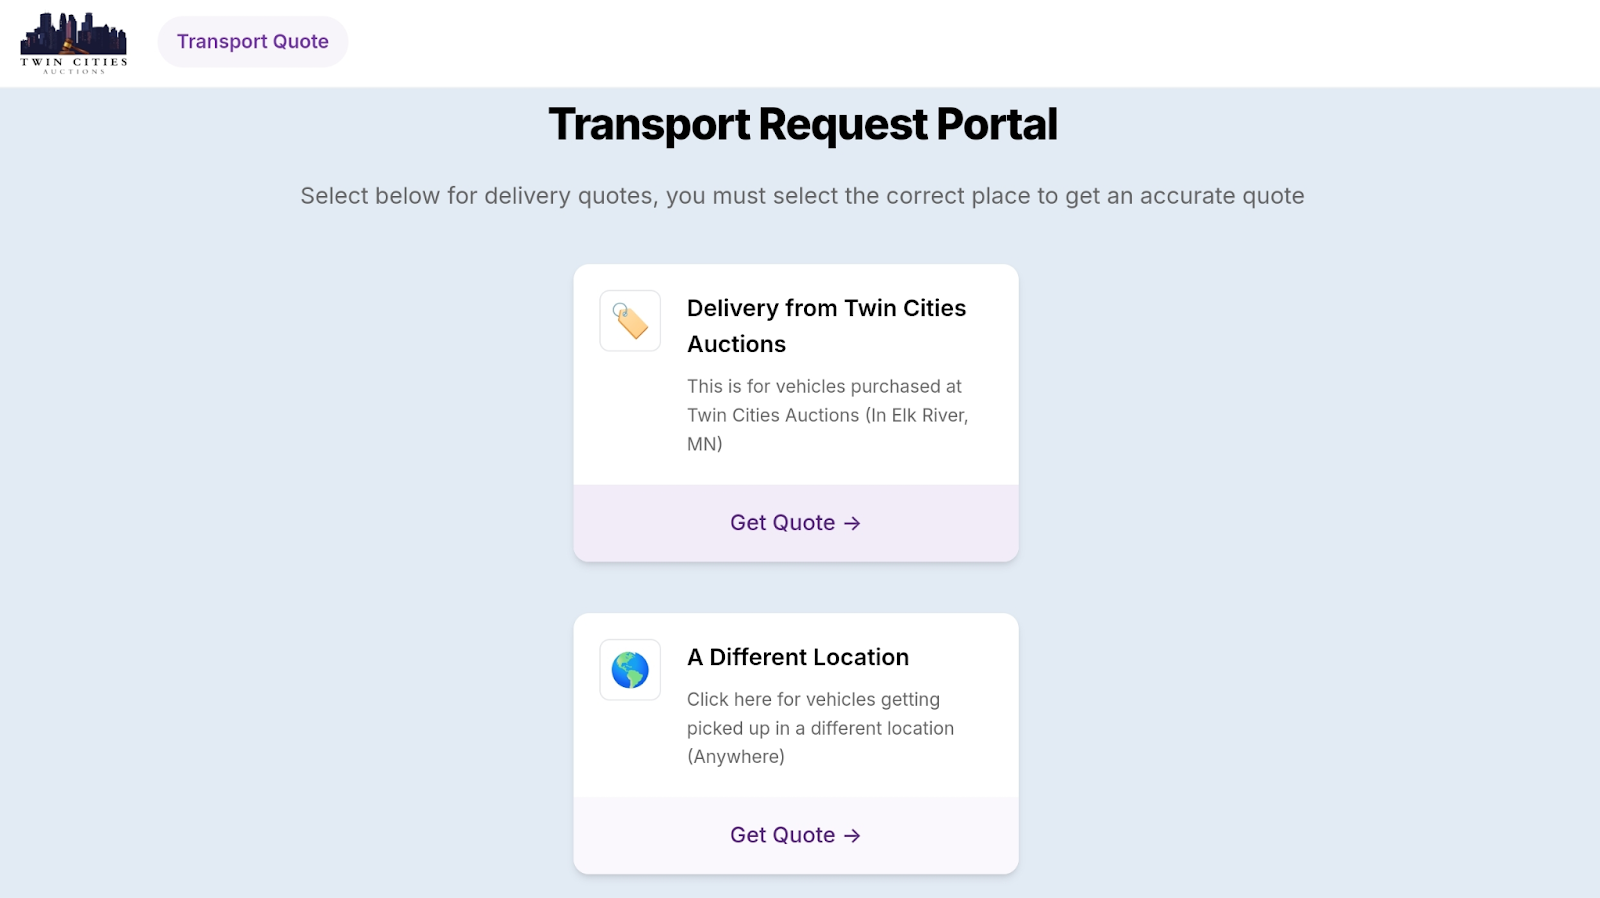Open the Transport Quote navigation tab

[x=253, y=42]
